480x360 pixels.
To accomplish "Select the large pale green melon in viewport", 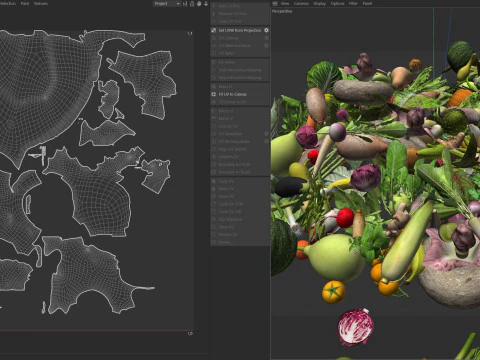I will (x=335, y=257).
